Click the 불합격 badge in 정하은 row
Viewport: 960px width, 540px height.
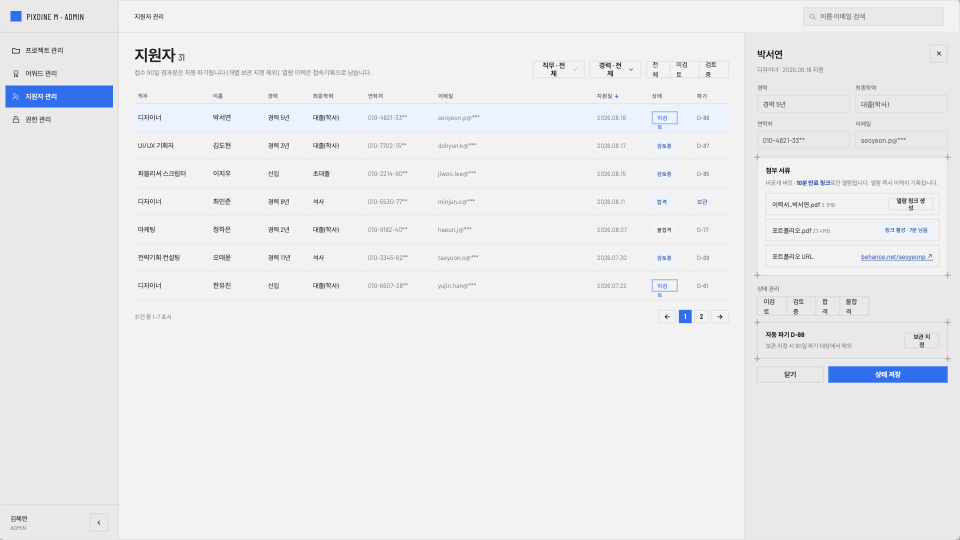pos(664,230)
